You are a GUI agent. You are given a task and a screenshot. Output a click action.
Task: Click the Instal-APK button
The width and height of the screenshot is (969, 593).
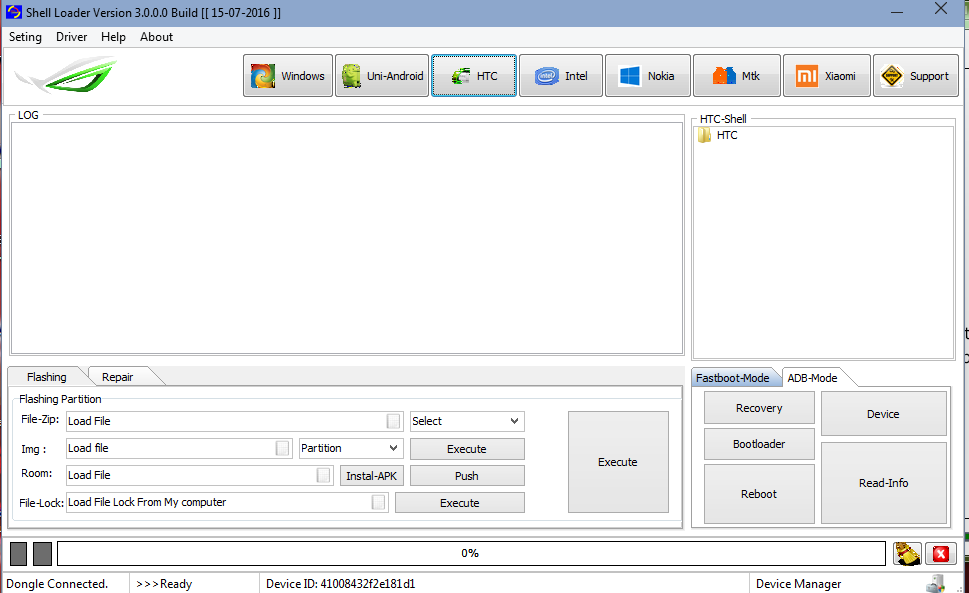(x=371, y=476)
